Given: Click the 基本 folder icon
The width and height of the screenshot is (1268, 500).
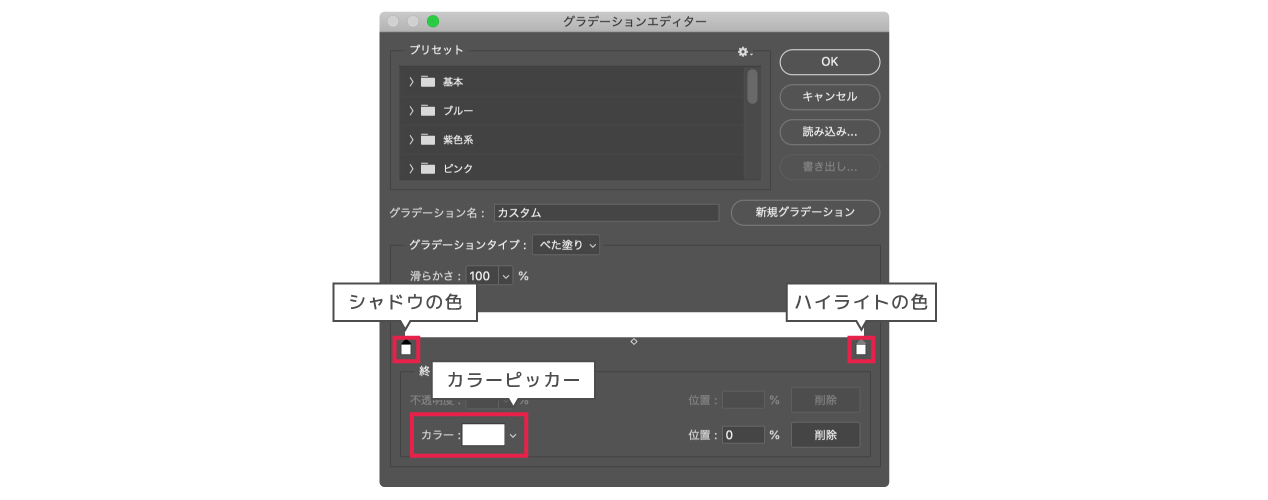Looking at the screenshot, I should (x=428, y=82).
